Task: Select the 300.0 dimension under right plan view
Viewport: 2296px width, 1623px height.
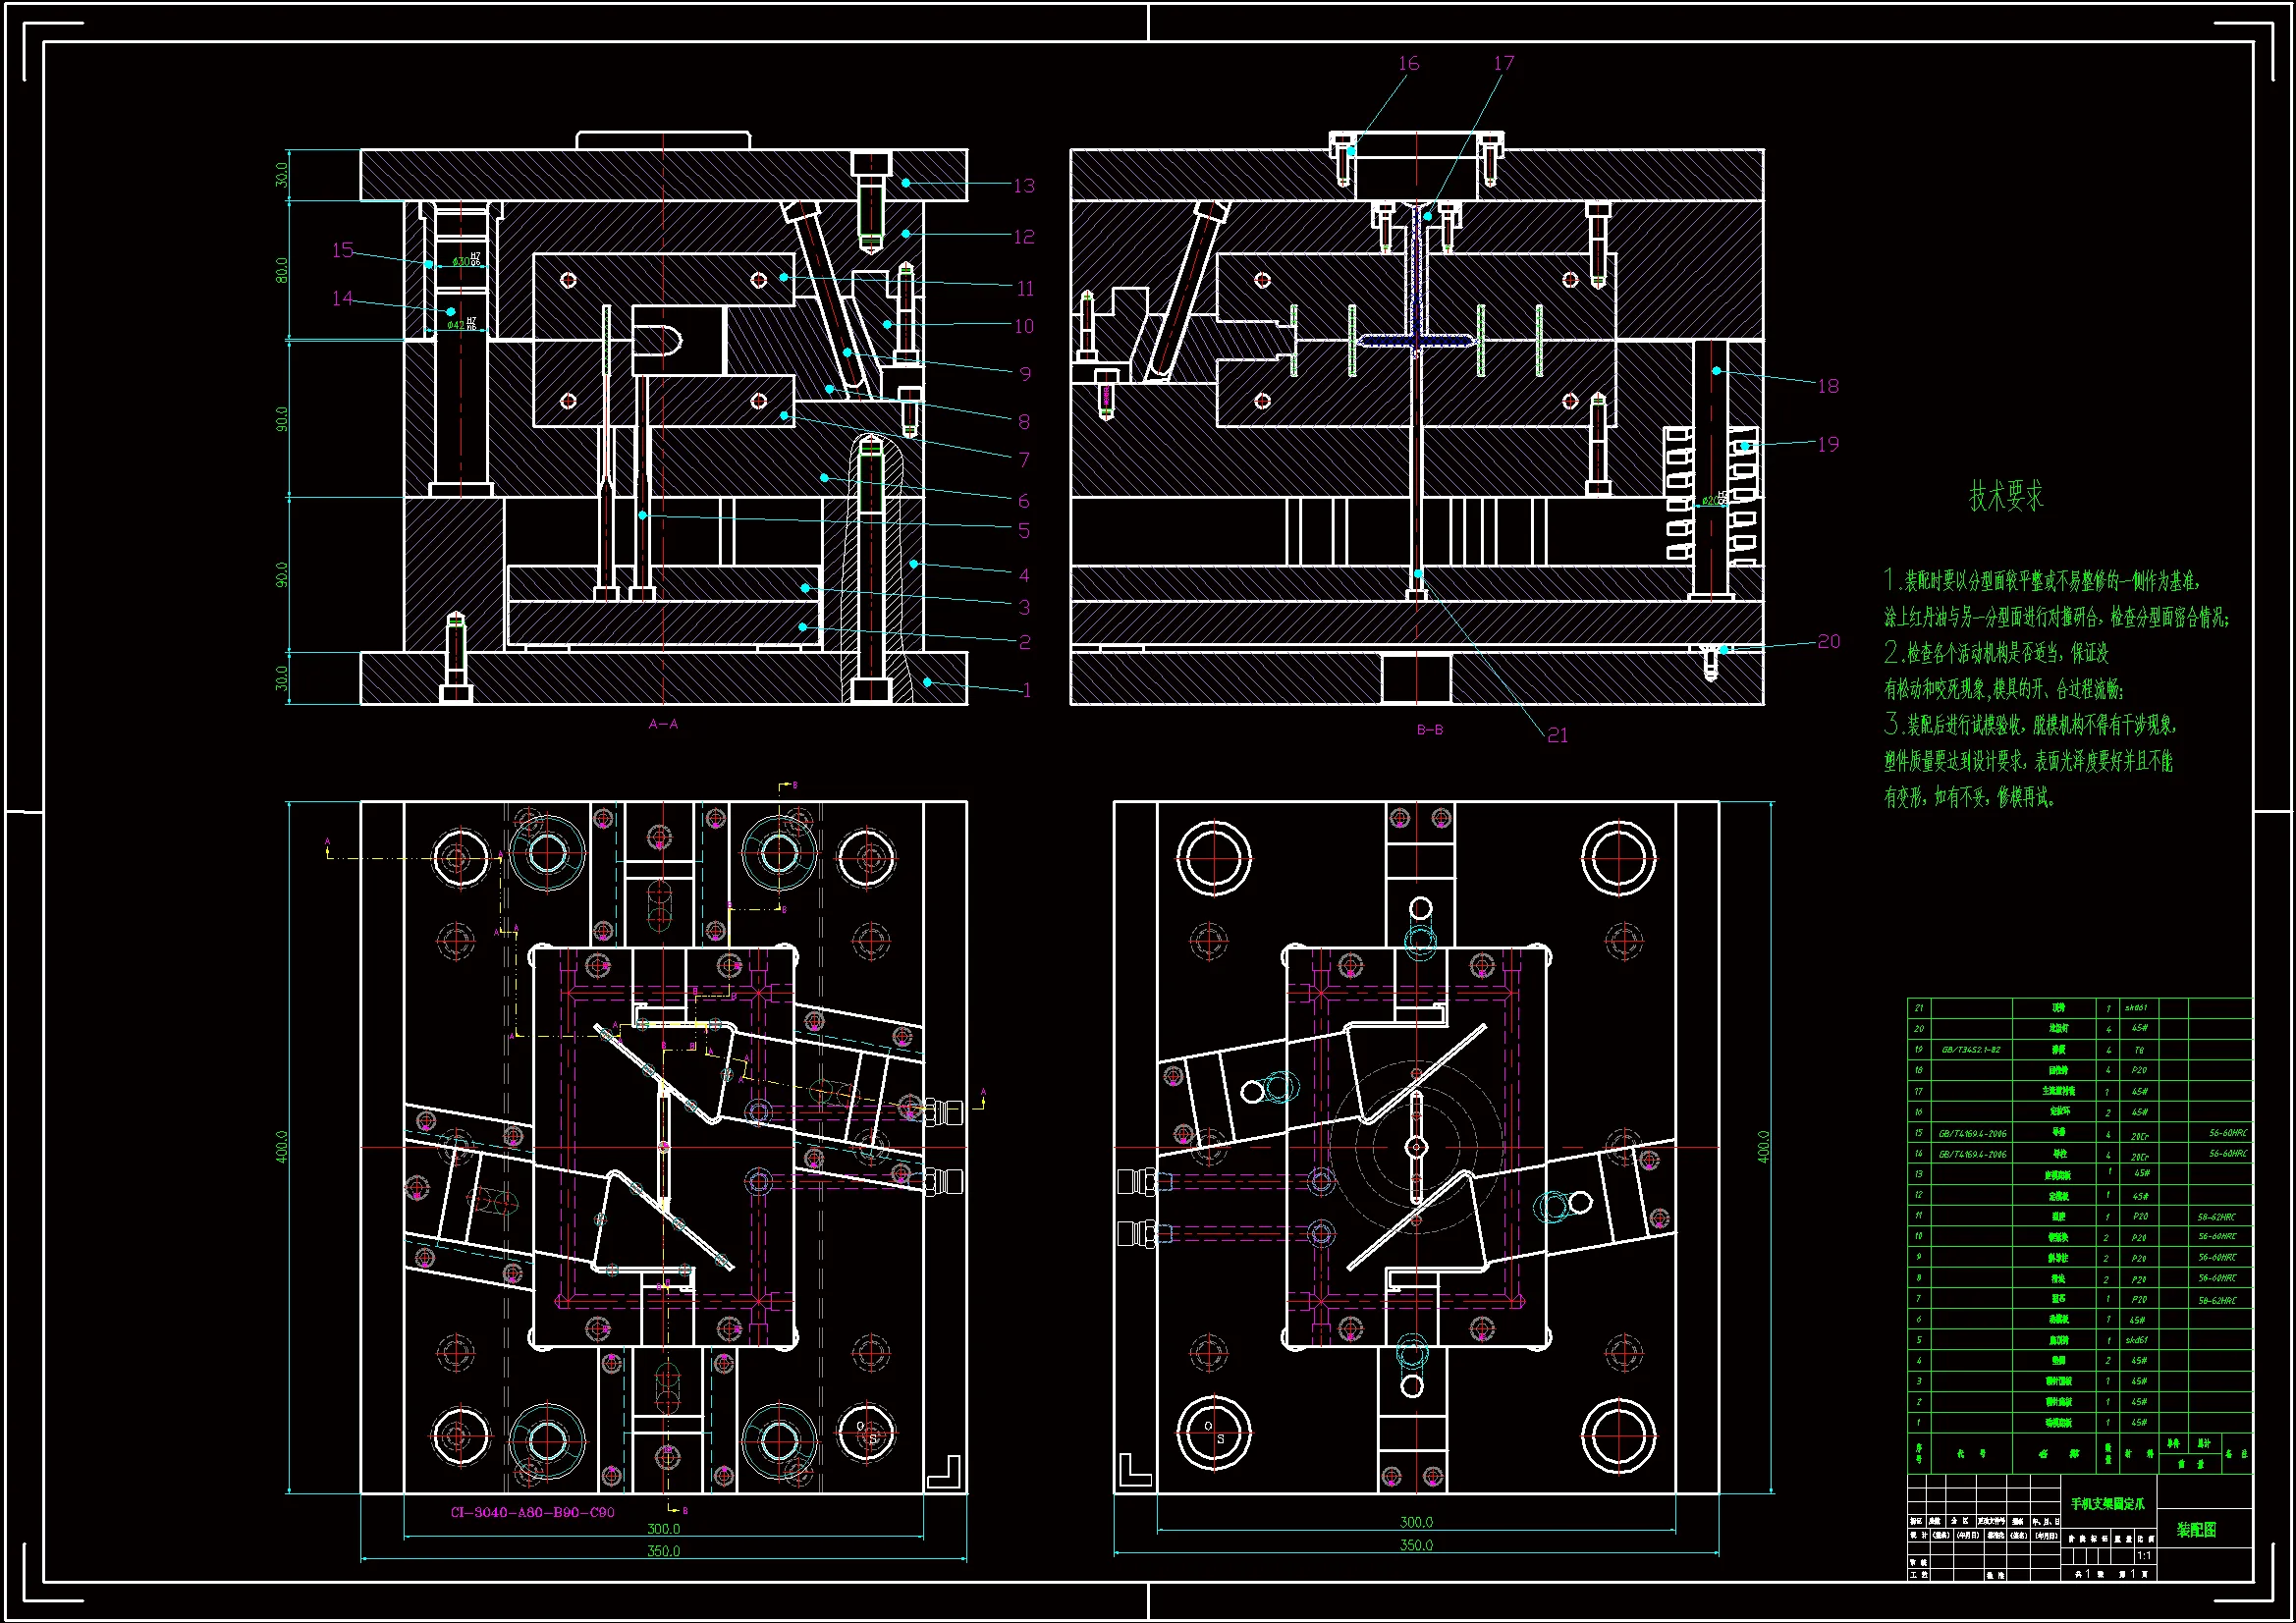Action: [1415, 1522]
